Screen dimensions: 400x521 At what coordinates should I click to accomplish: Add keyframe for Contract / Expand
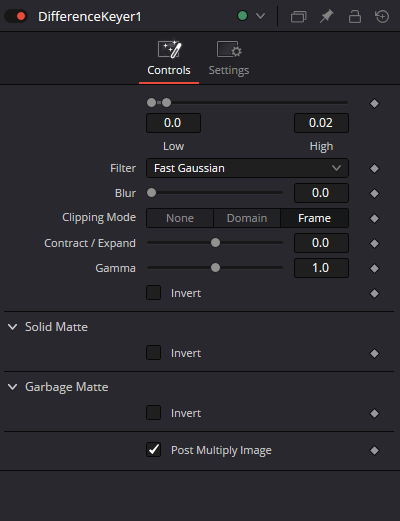point(374,244)
